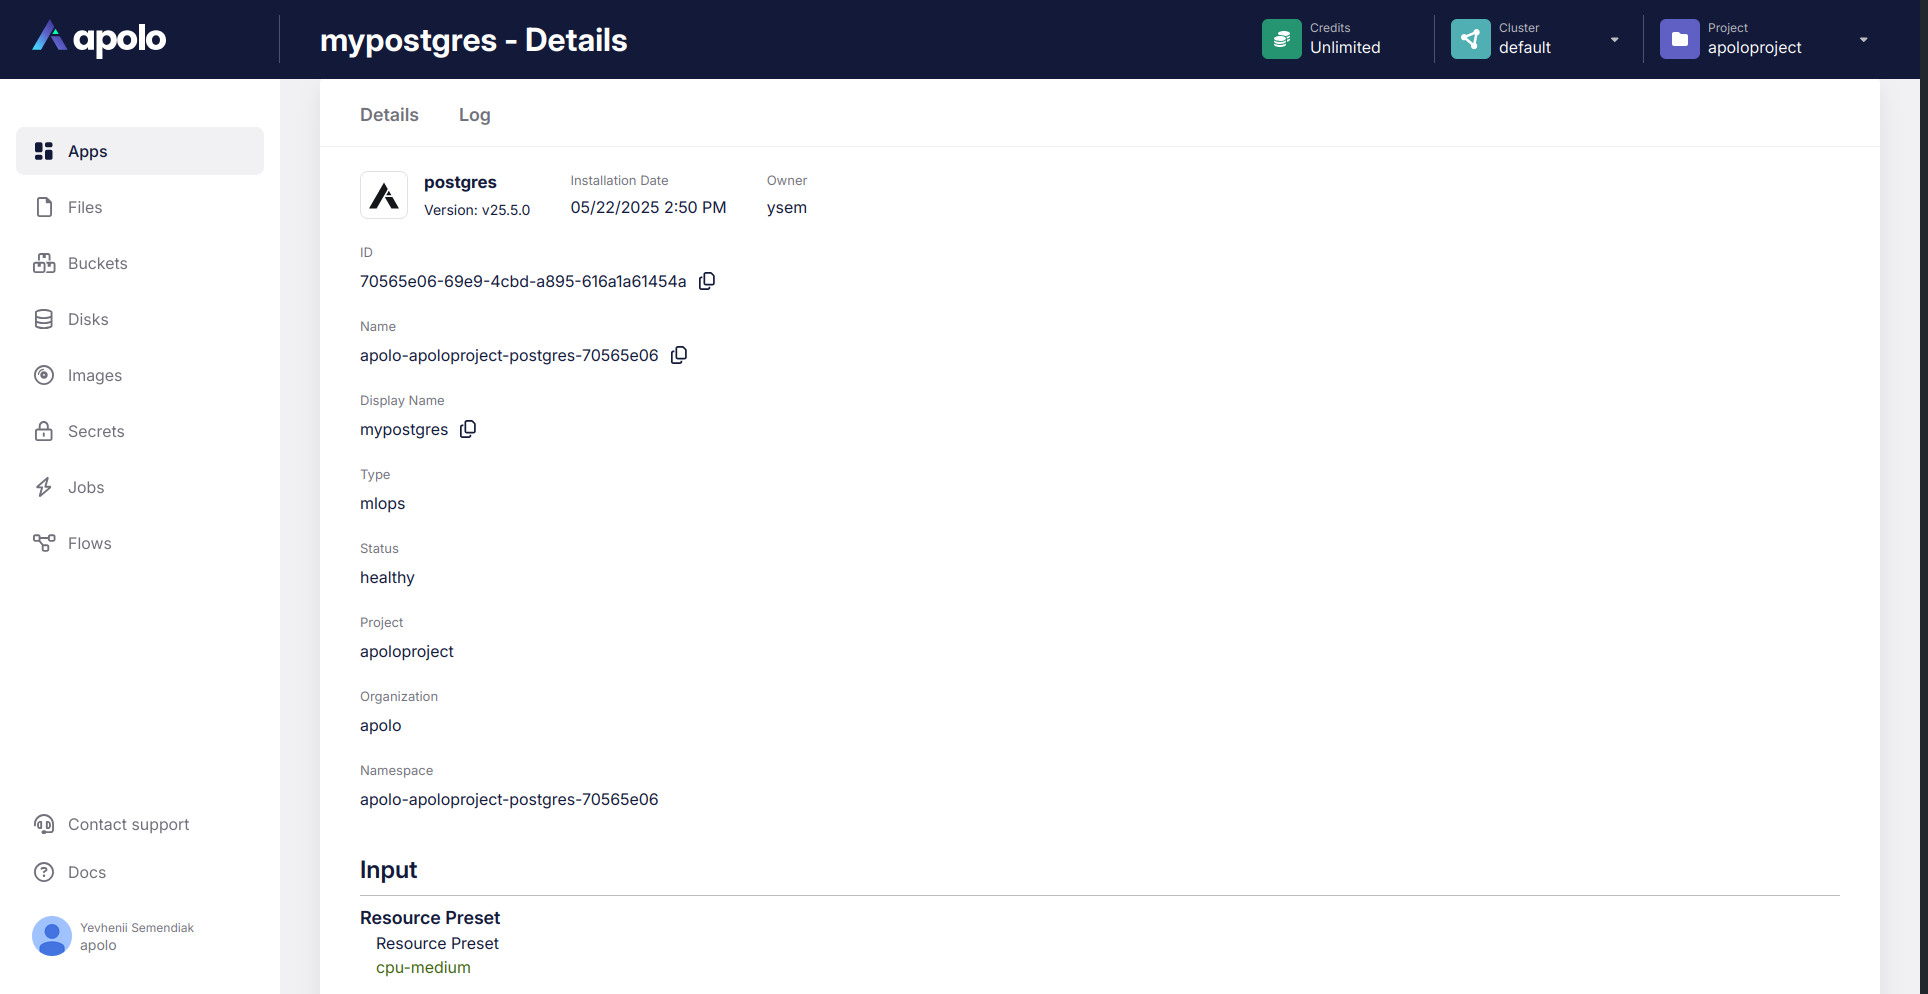Navigate to Secrets page

96,431
